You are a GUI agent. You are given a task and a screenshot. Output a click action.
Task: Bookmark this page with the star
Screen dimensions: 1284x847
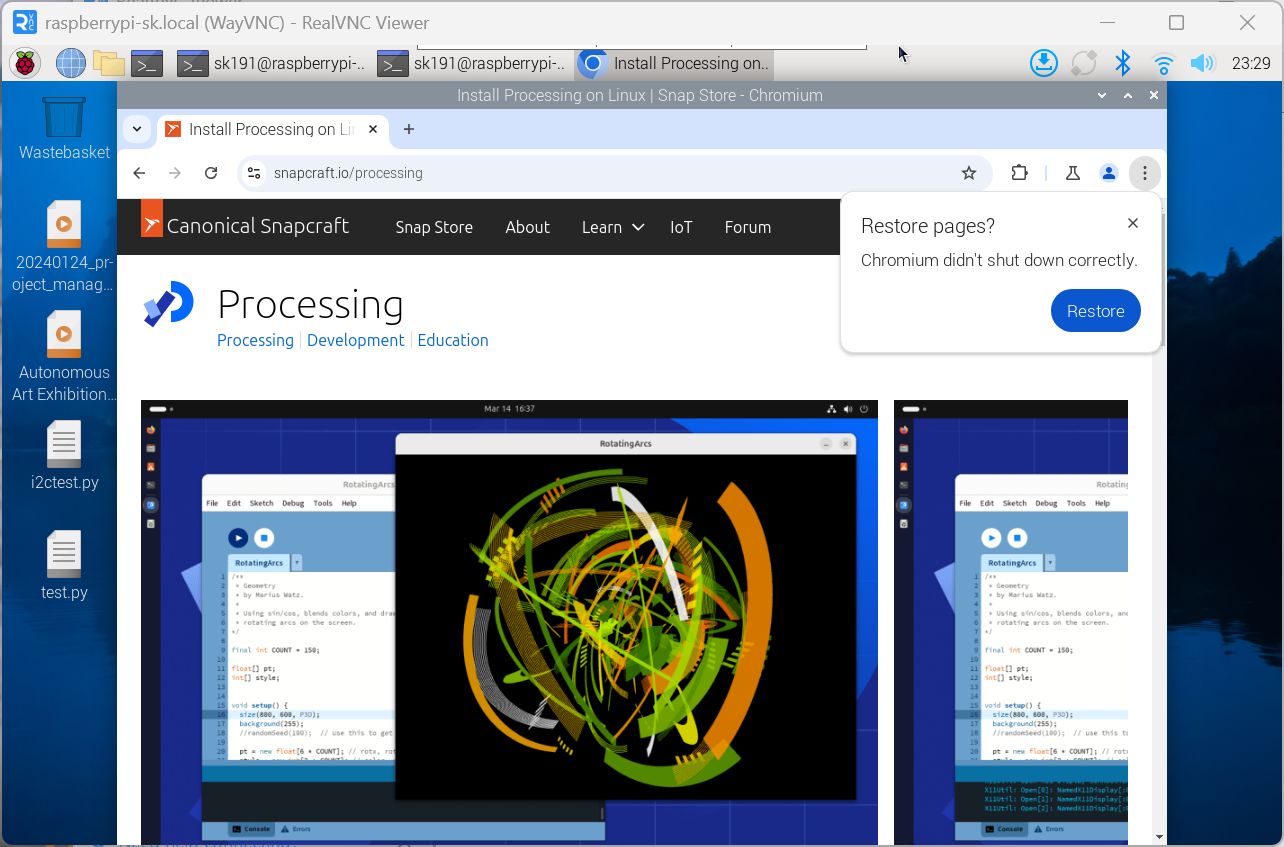pyautogui.click(x=968, y=173)
